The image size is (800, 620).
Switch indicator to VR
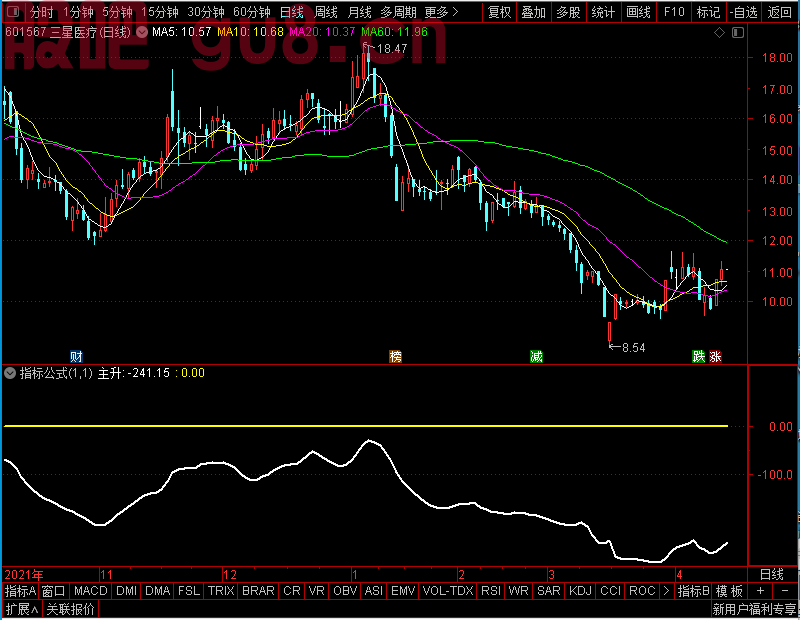tap(317, 591)
